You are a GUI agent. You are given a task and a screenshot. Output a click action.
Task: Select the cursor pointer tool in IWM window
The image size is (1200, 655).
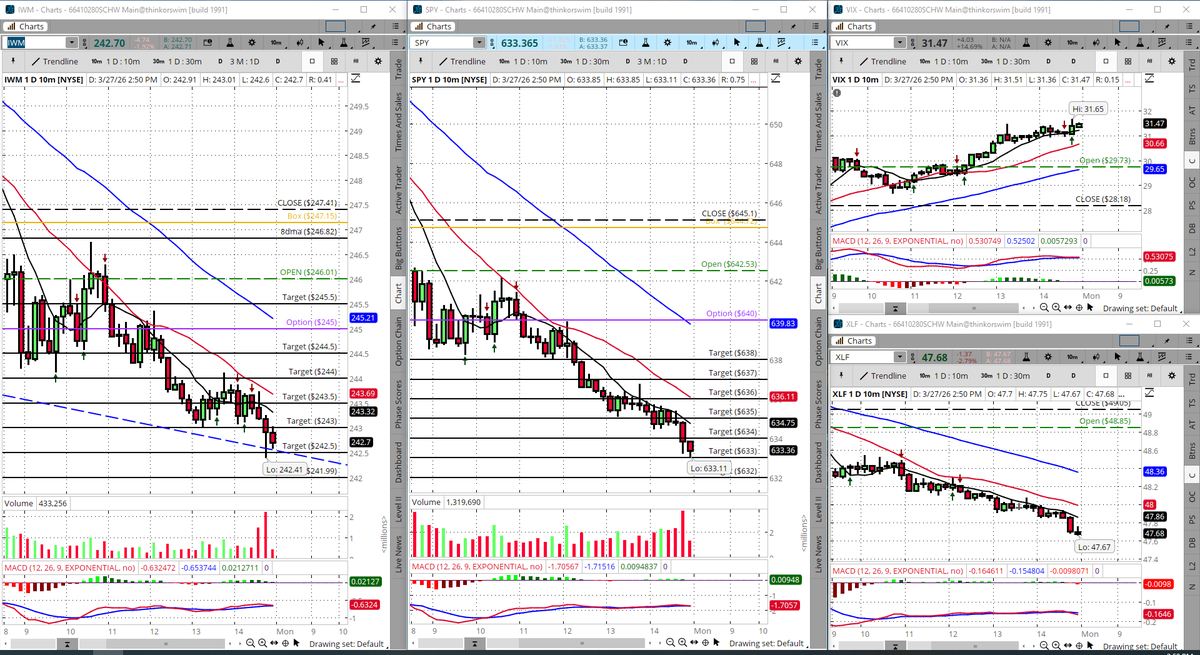(321, 43)
